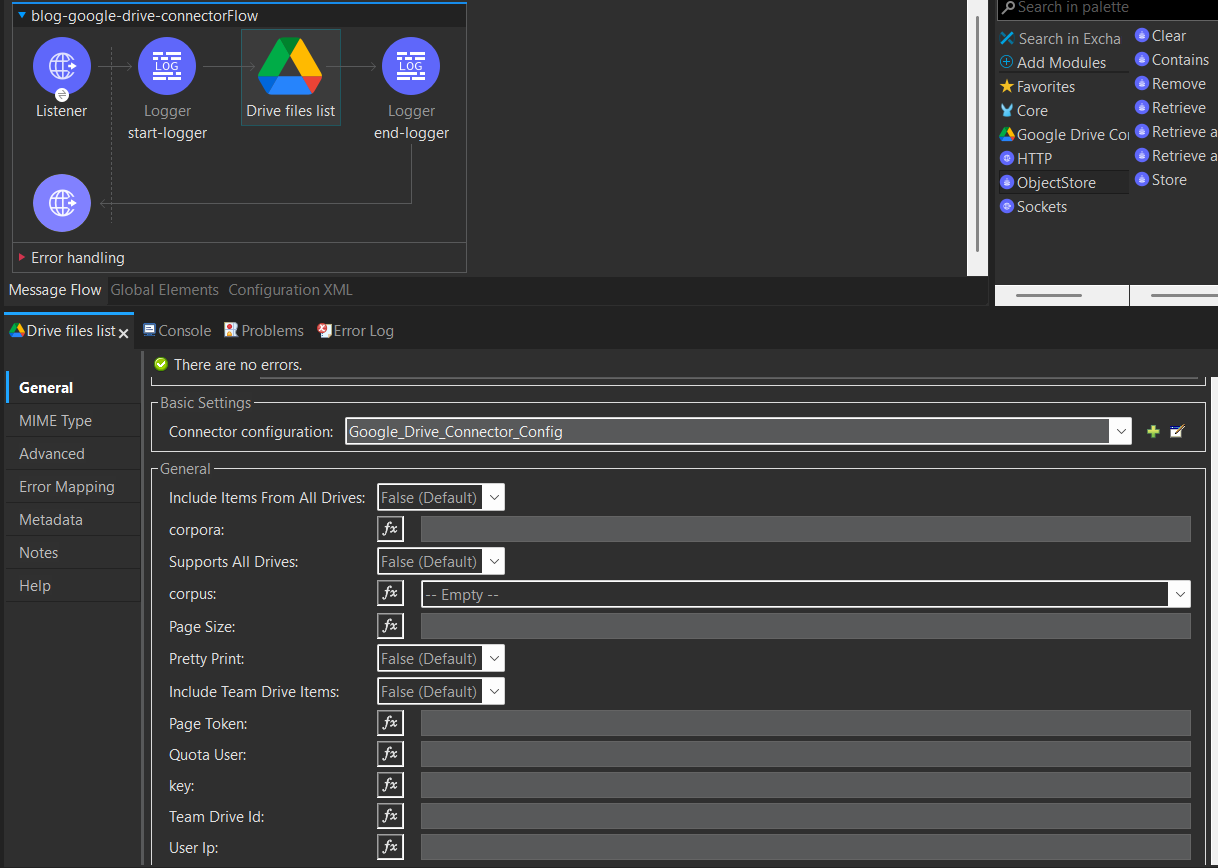Toggle fx expression mode for corpora
The image size is (1218, 868).
click(x=390, y=529)
